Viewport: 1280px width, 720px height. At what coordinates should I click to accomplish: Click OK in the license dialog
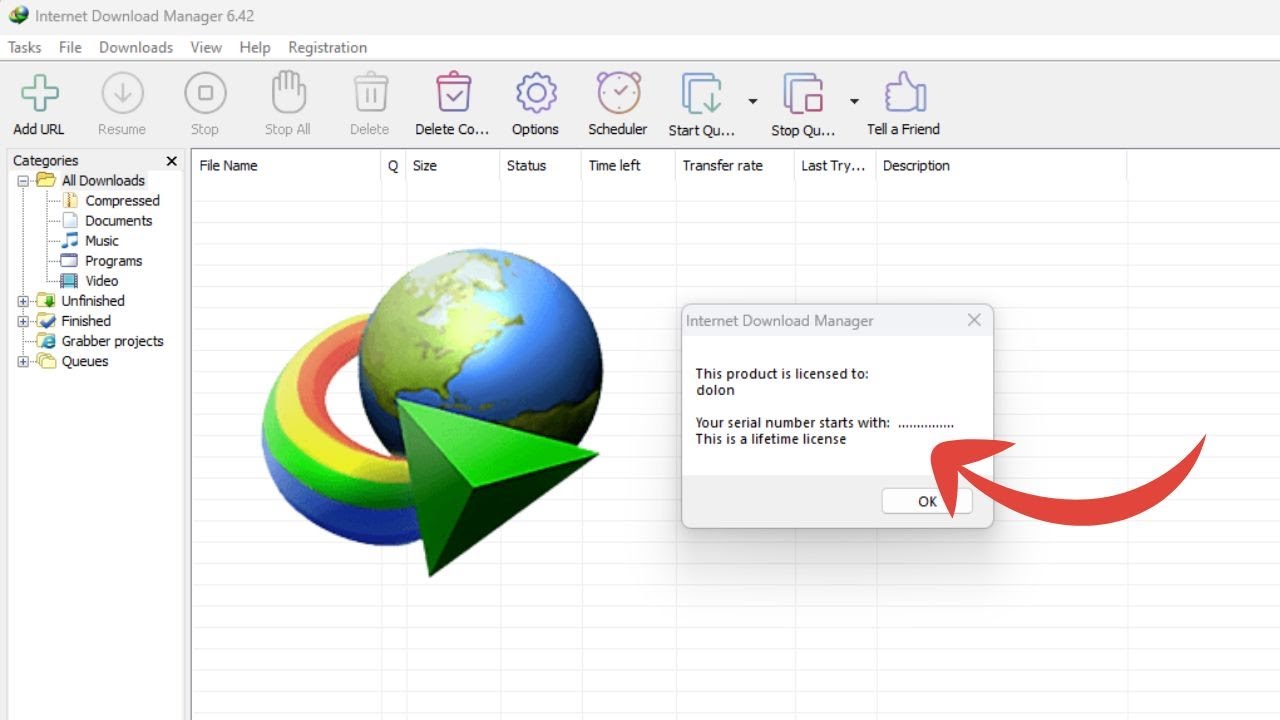(x=927, y=501)
